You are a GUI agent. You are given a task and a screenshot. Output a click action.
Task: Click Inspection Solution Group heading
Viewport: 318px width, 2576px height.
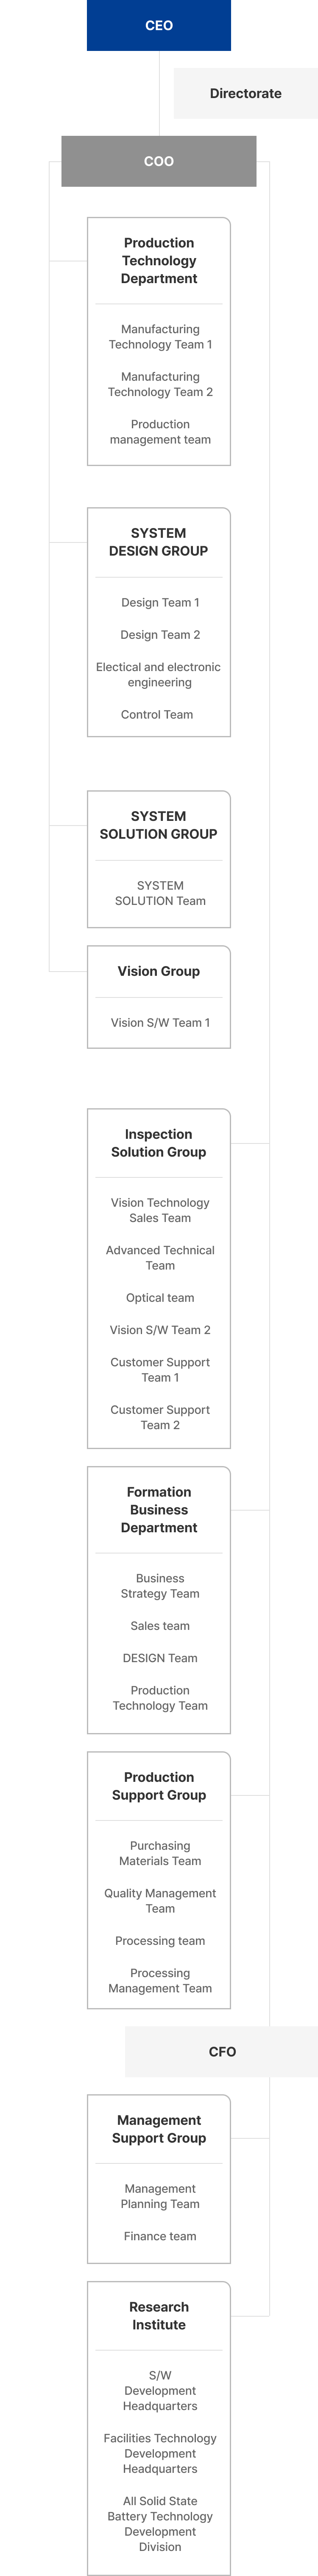click(x=159, y=1143)
